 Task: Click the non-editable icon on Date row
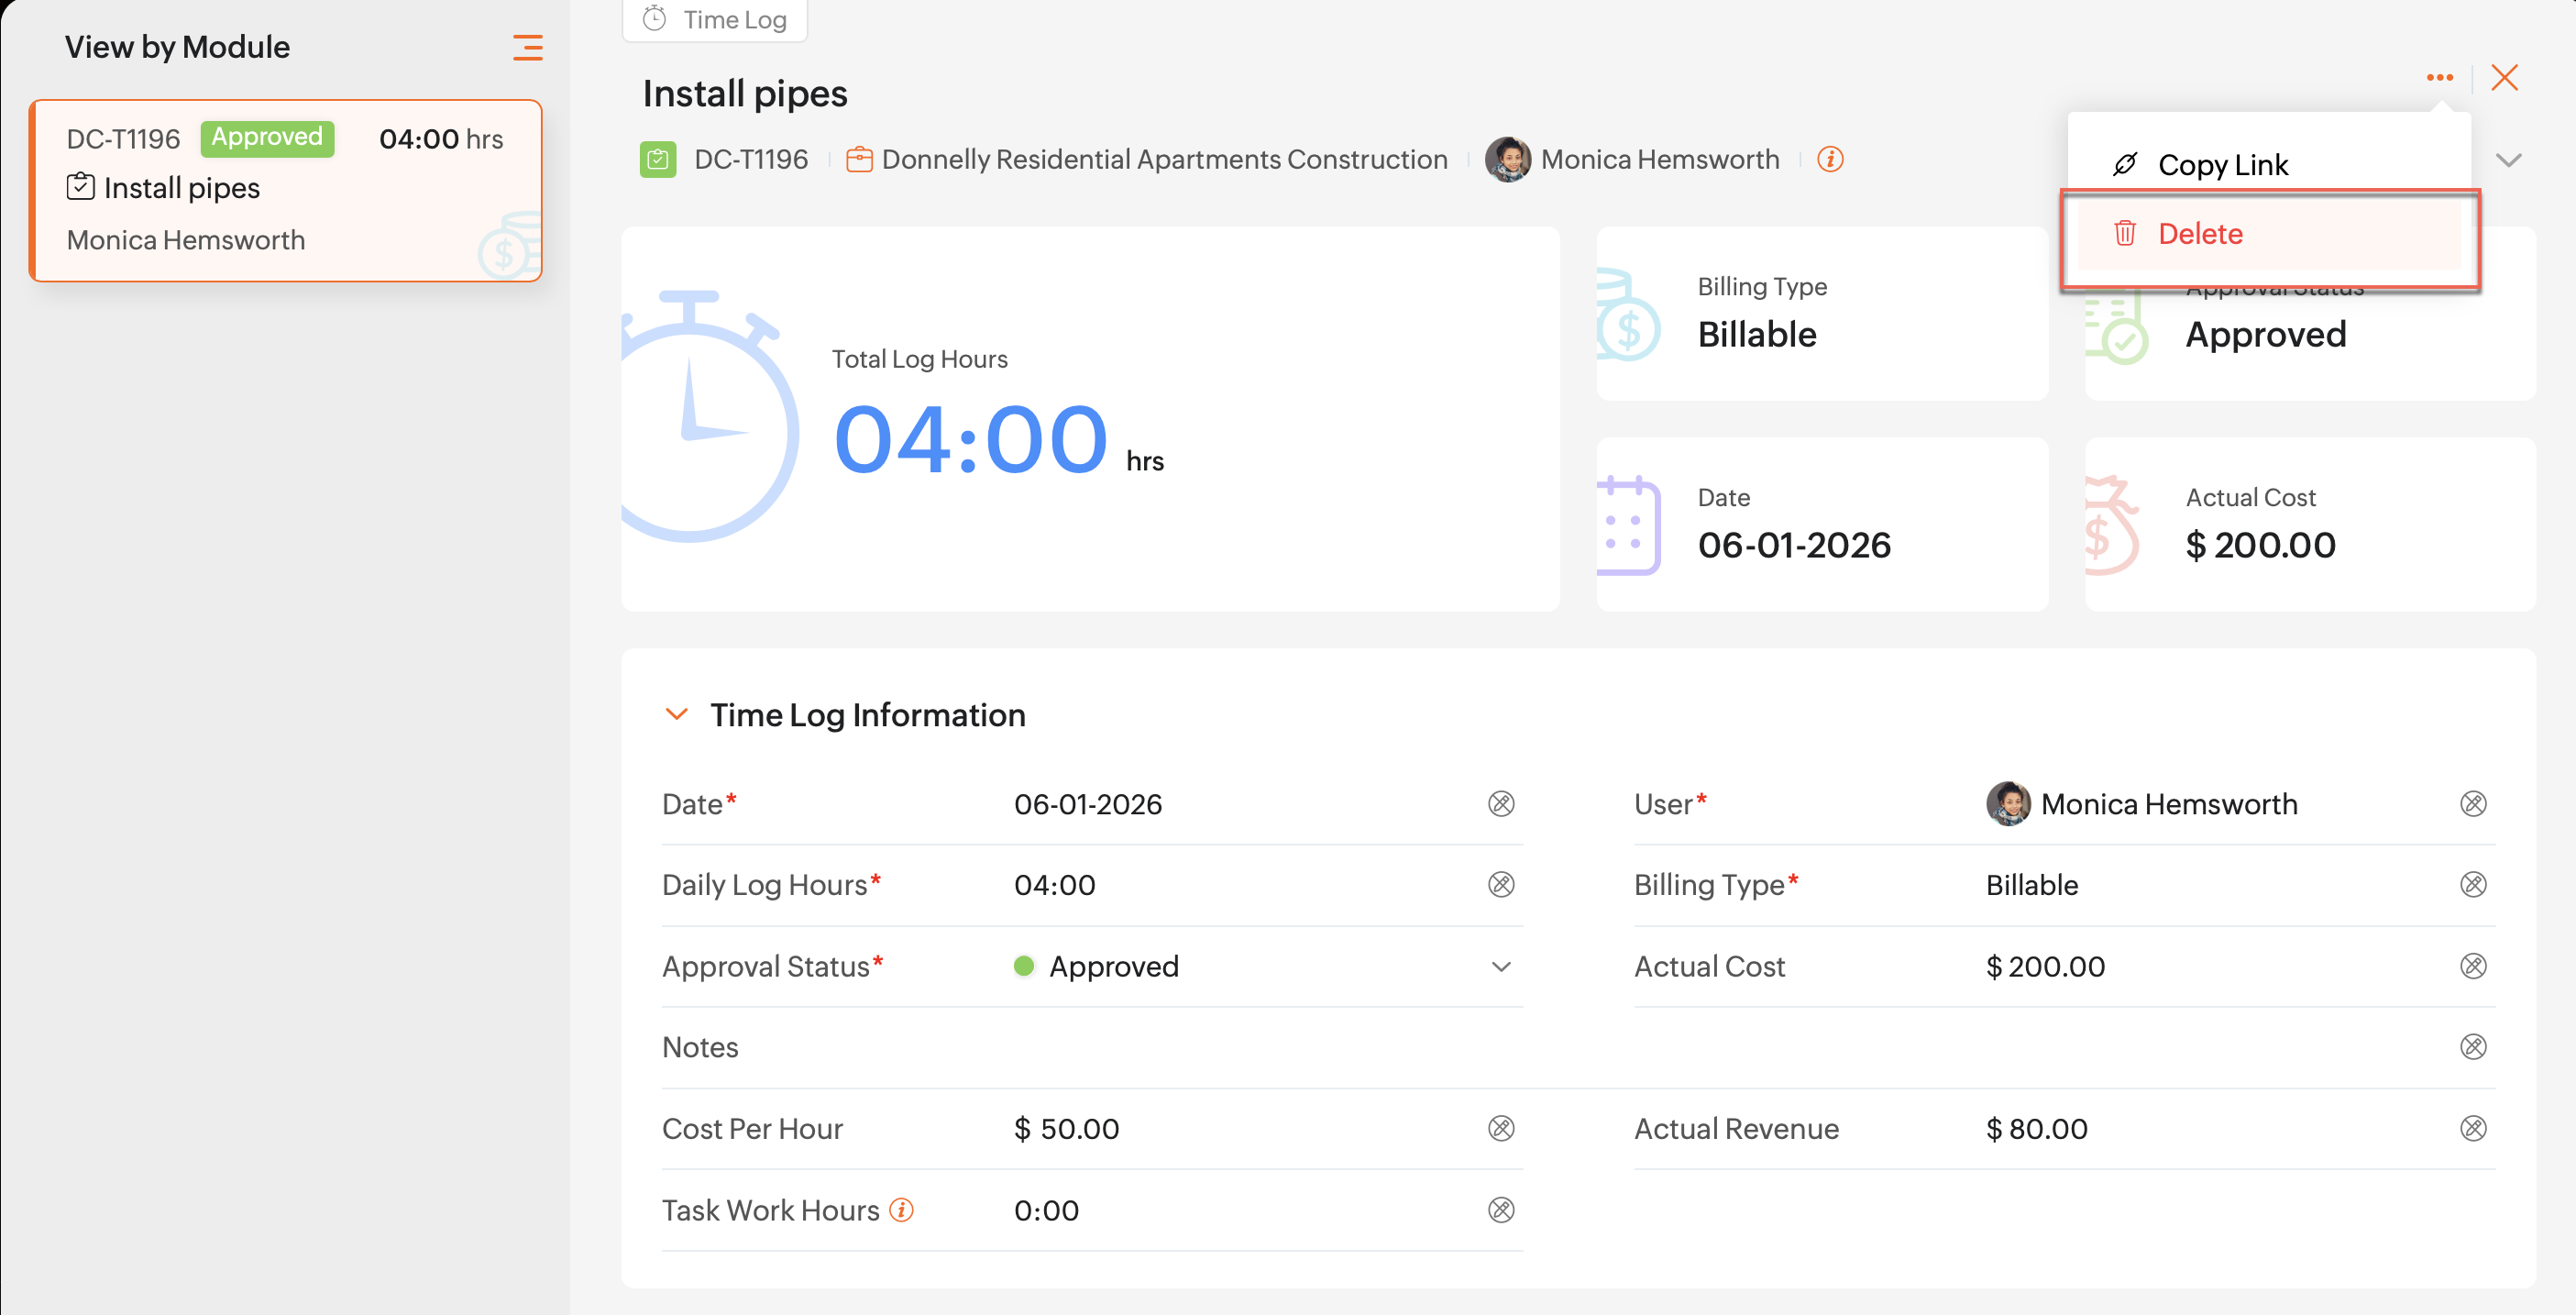[1501, 804]
